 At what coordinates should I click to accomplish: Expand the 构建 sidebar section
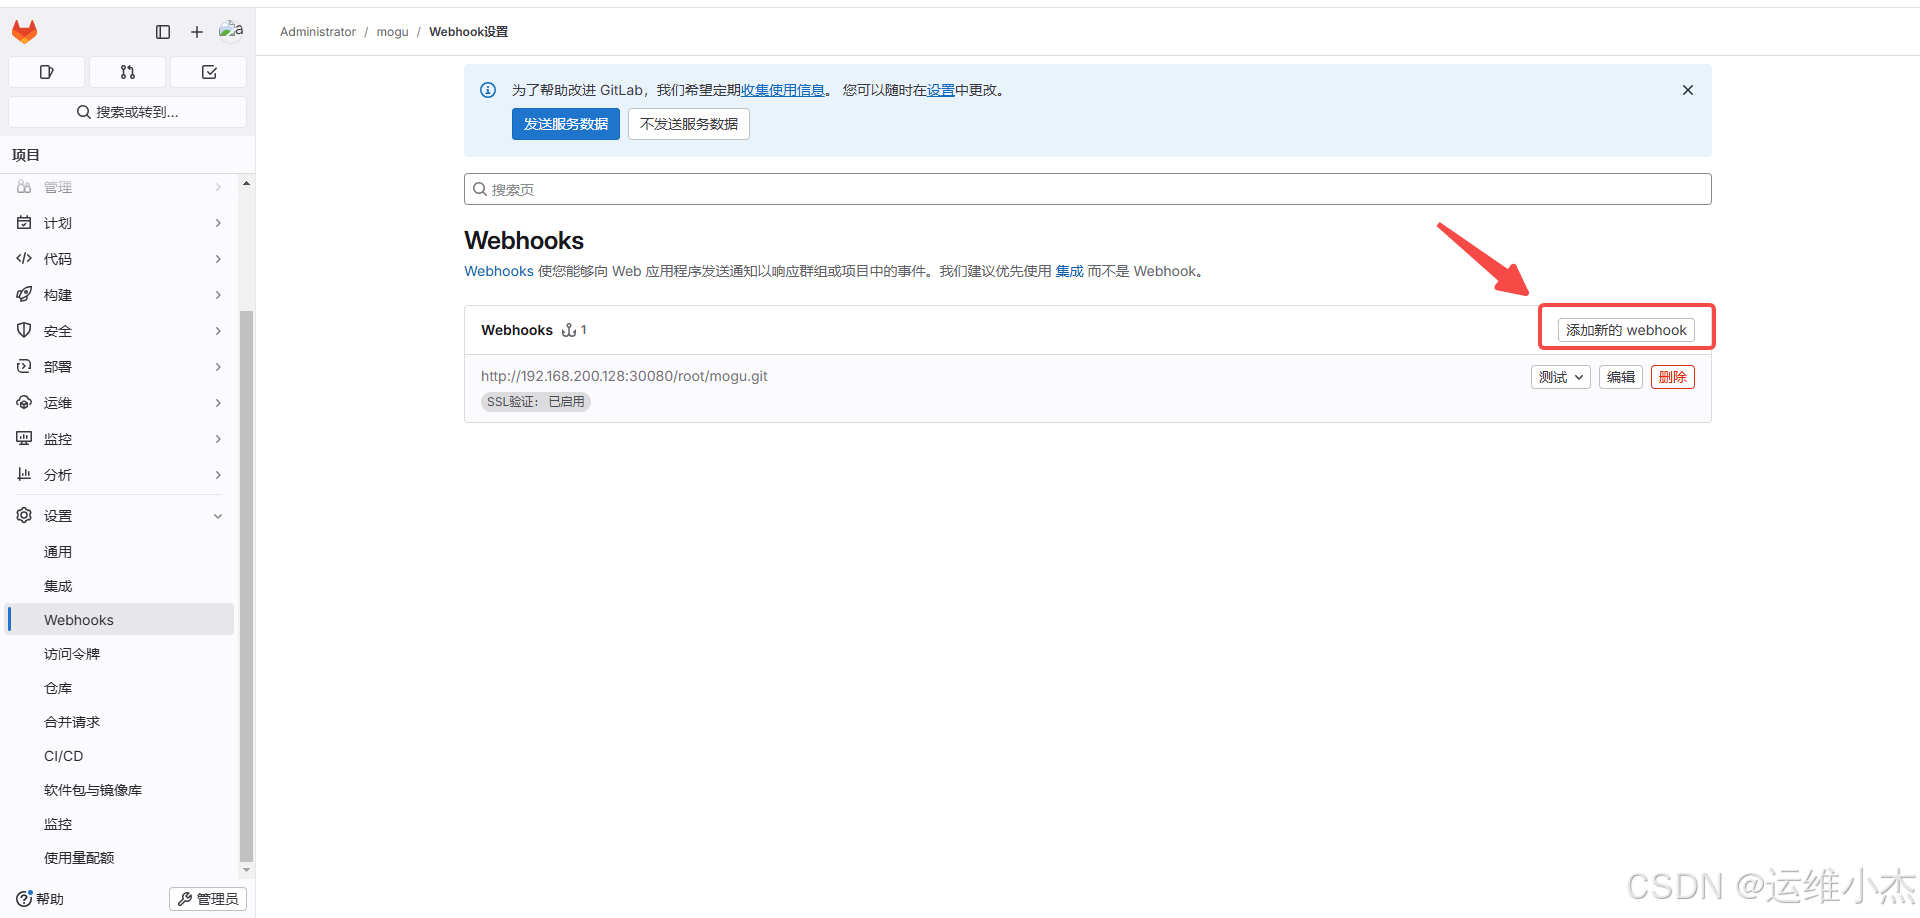[x=120, y=295]
